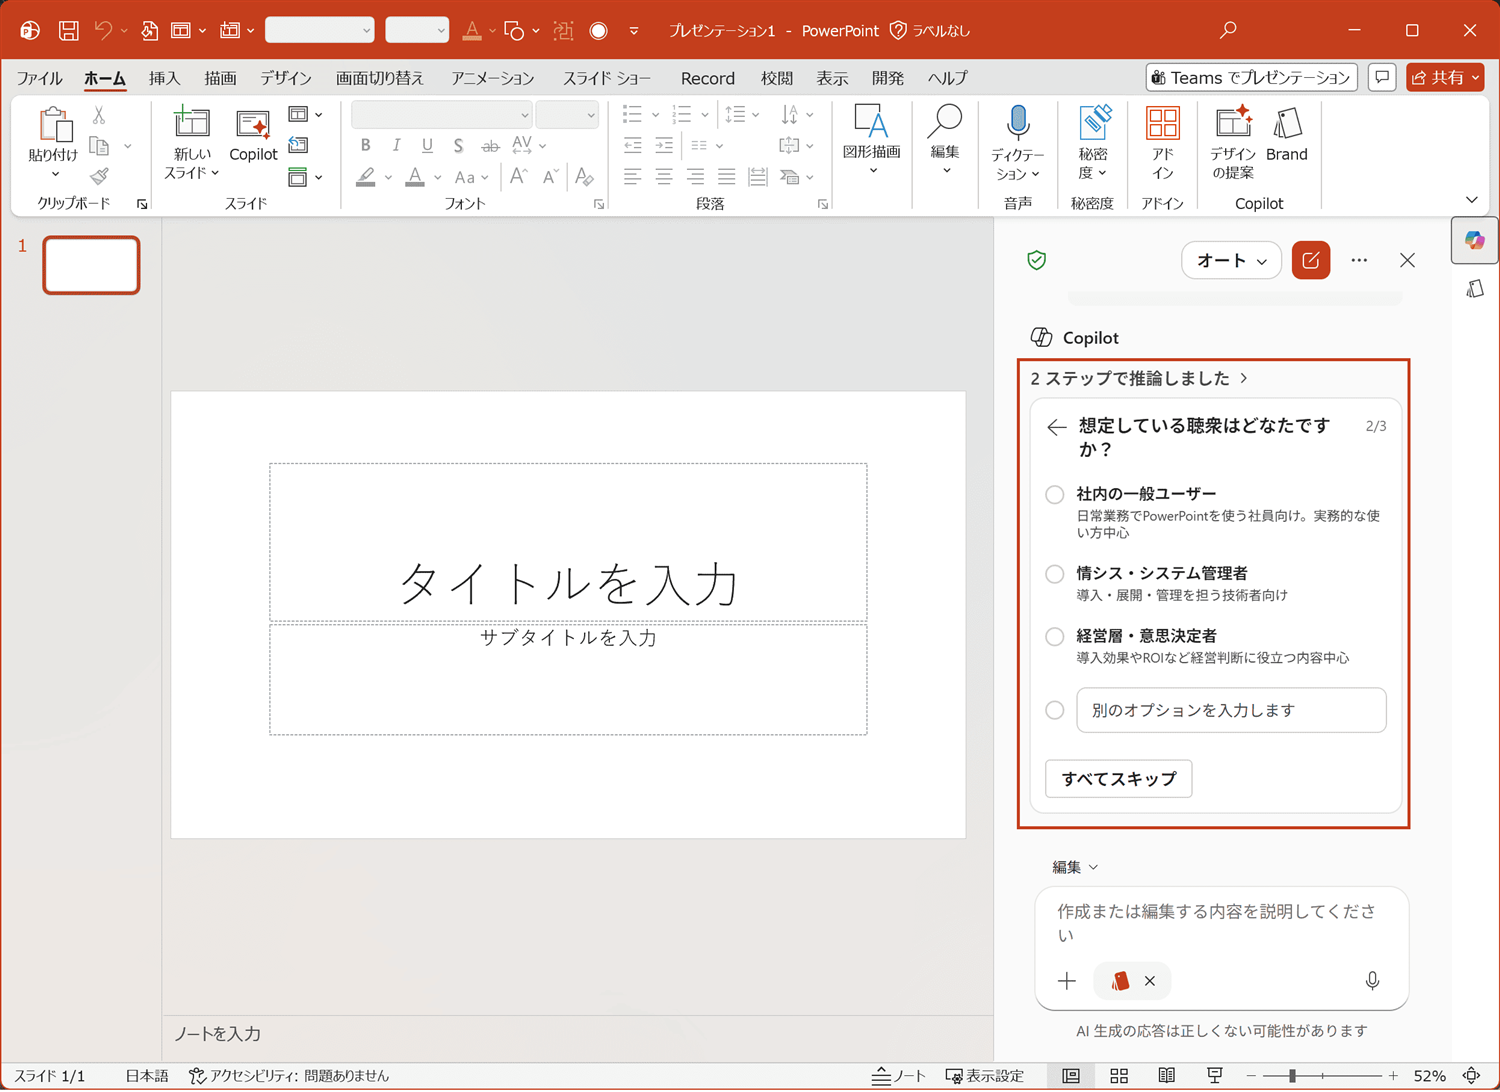
Task: Open the ファイル tab
Action: [39, 78]
